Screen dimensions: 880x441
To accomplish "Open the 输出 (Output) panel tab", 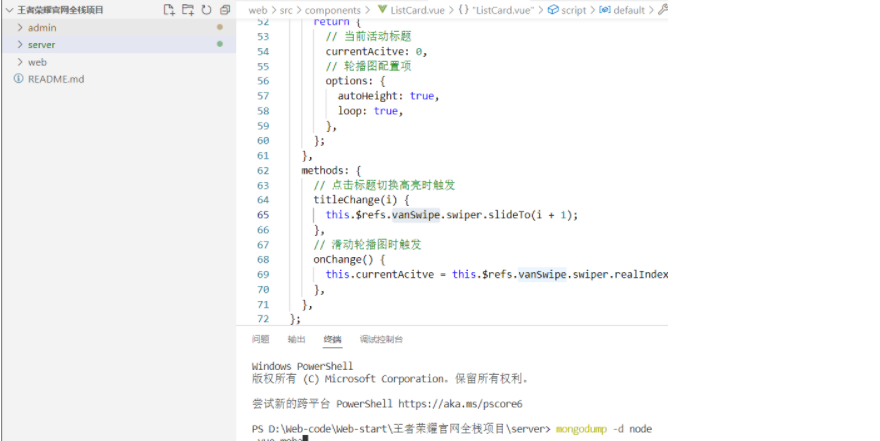I will [296, 339].
